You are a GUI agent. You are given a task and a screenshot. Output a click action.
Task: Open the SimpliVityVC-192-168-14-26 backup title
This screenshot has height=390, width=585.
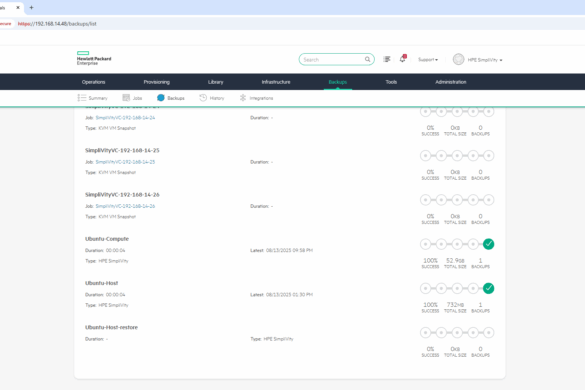coord(122,194)
